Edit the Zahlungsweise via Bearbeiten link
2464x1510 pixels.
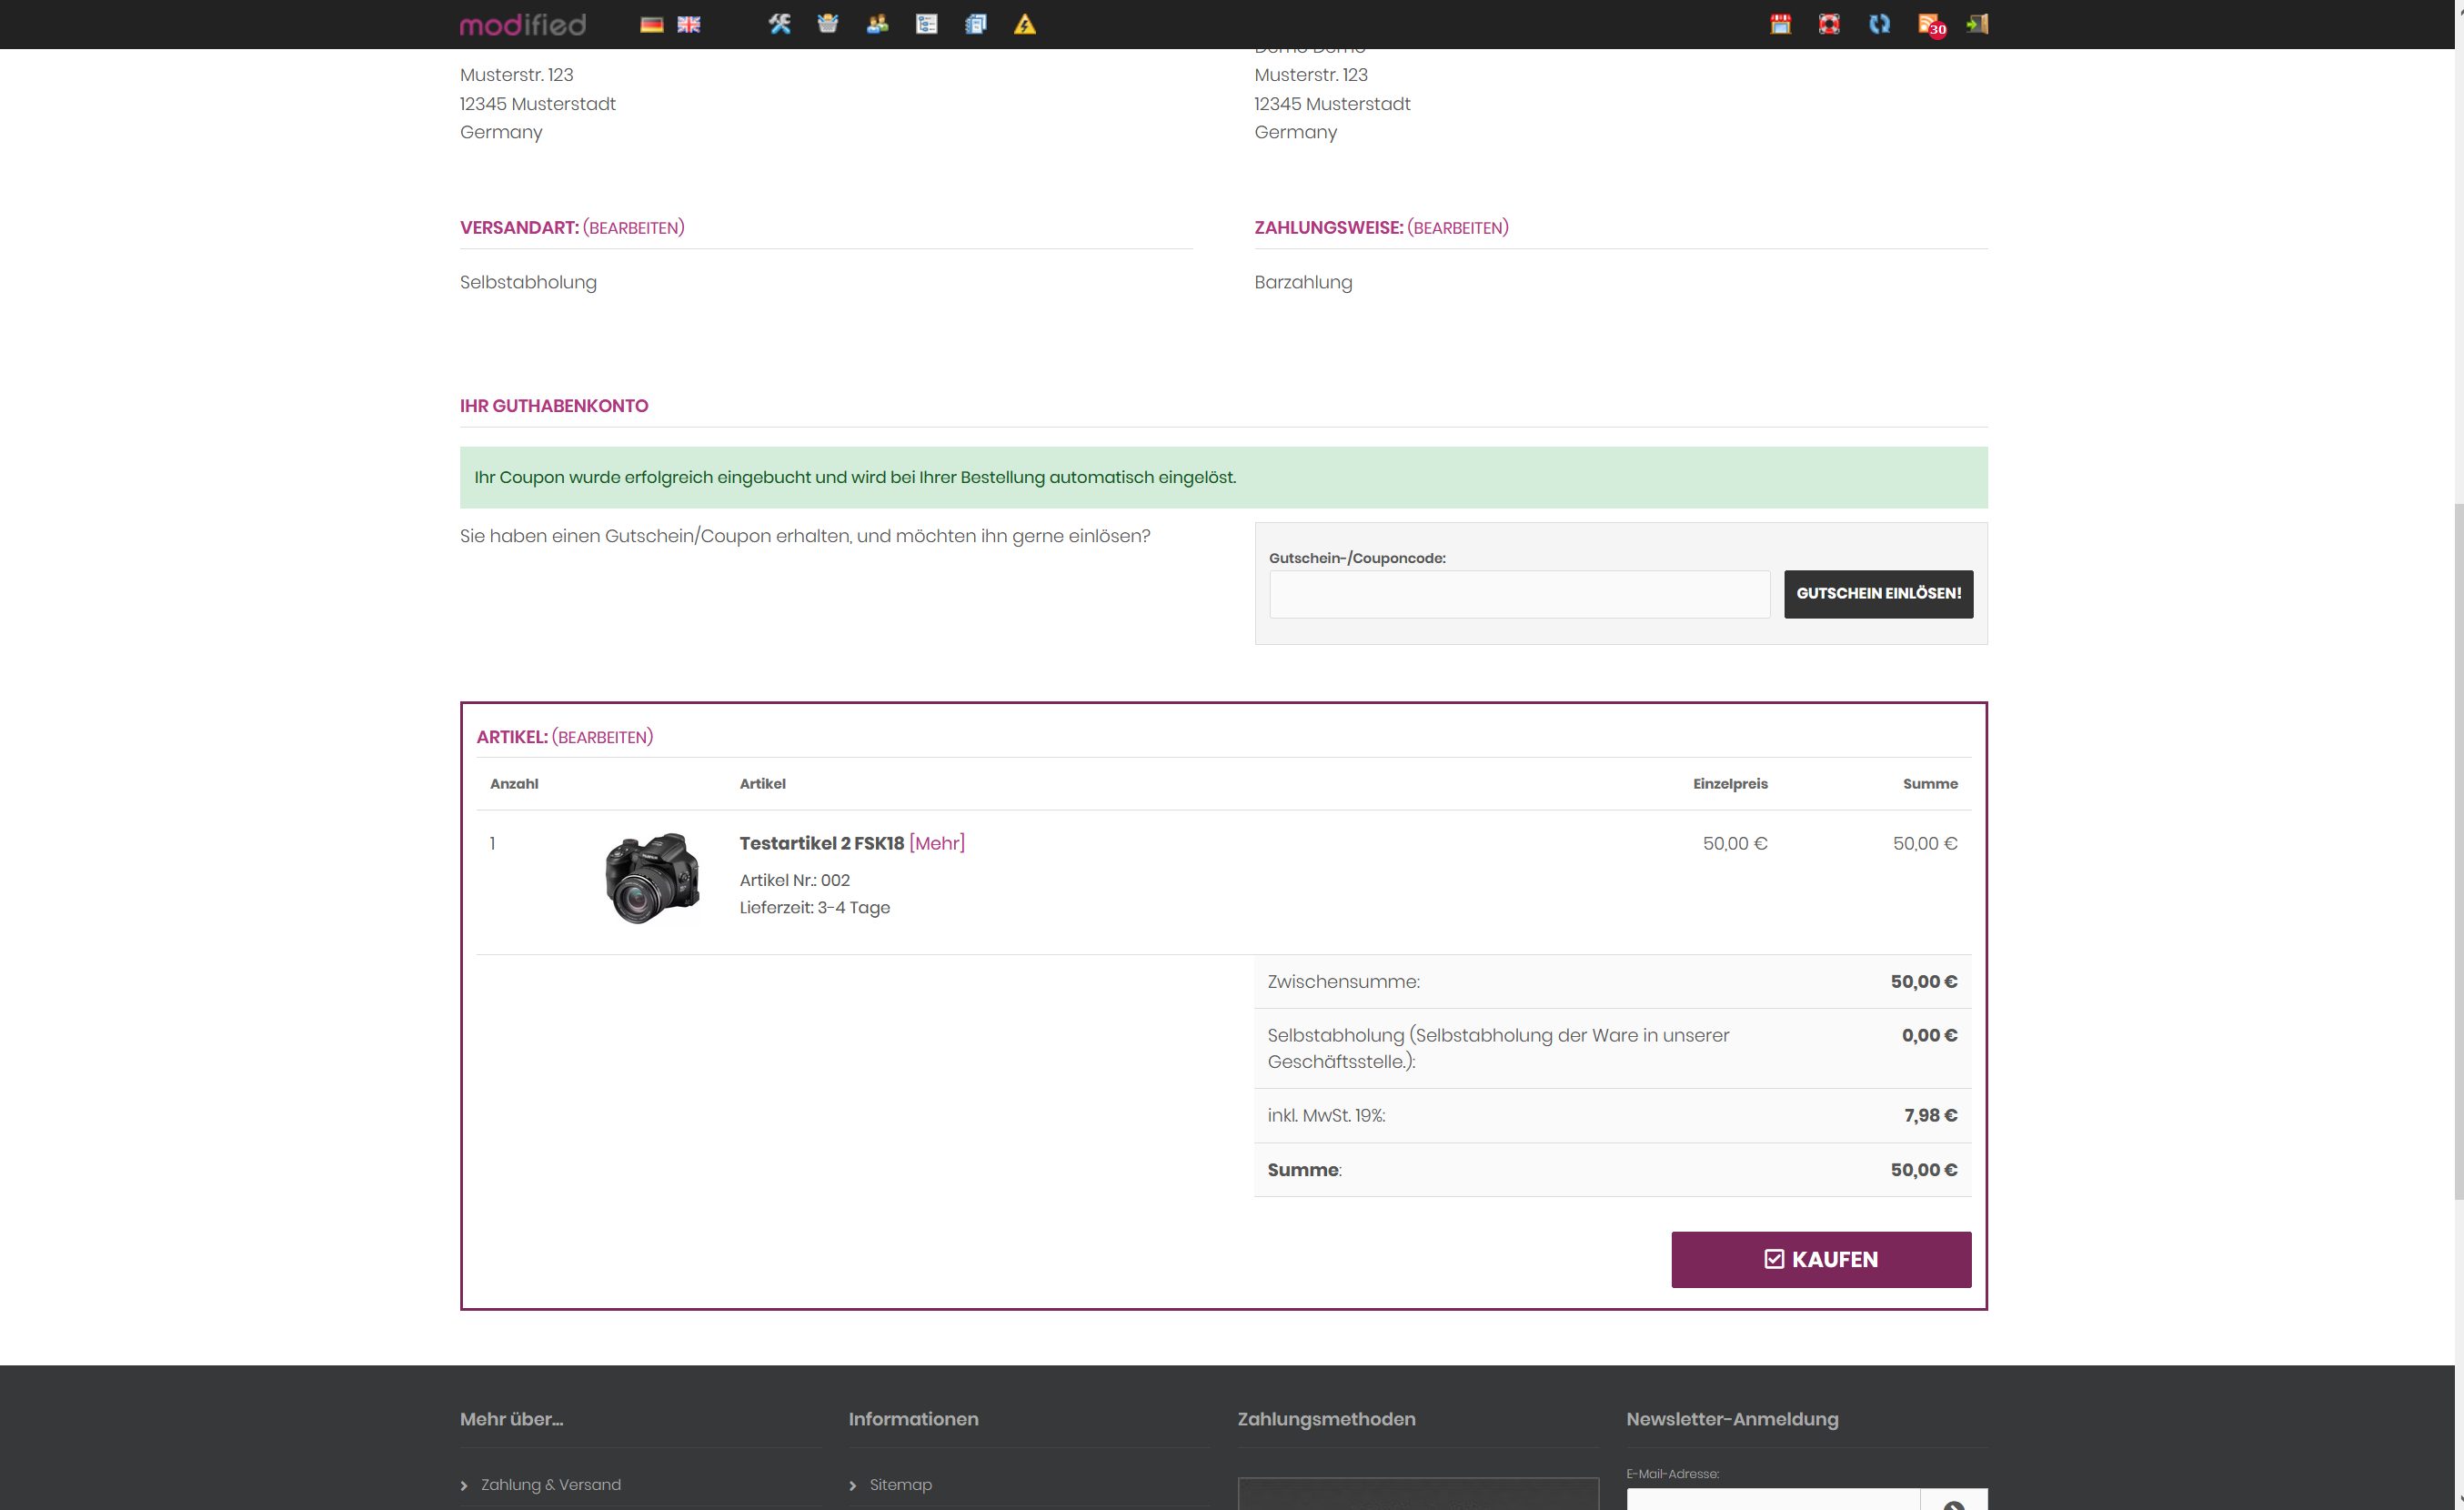click(x=1457, y=228)
